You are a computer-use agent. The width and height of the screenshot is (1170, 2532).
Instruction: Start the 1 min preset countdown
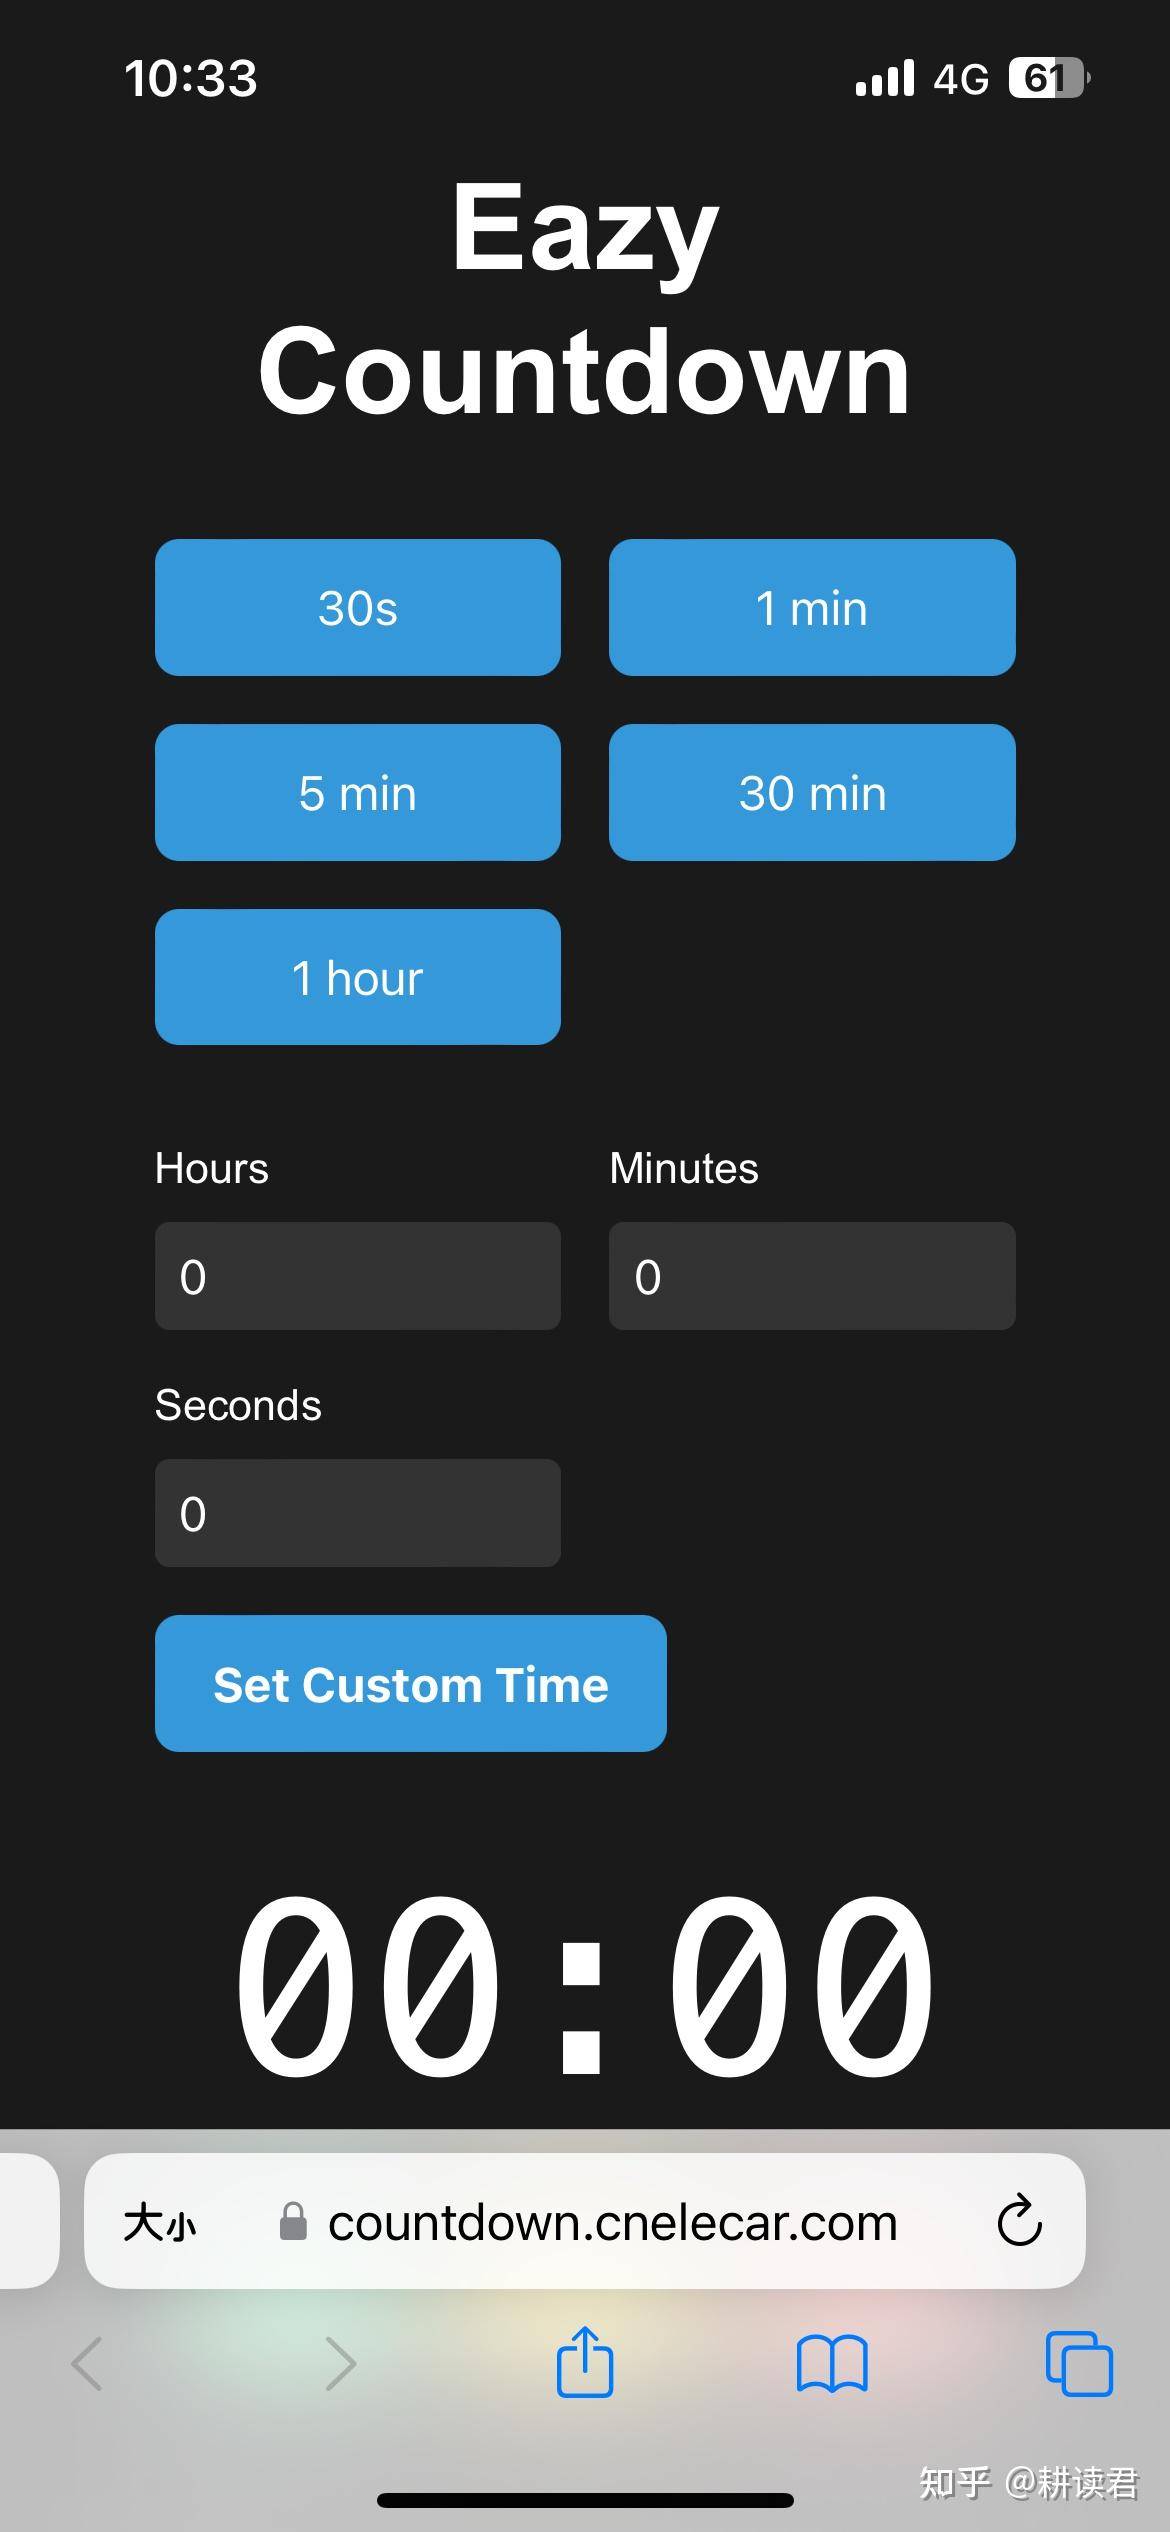[812, 607]
